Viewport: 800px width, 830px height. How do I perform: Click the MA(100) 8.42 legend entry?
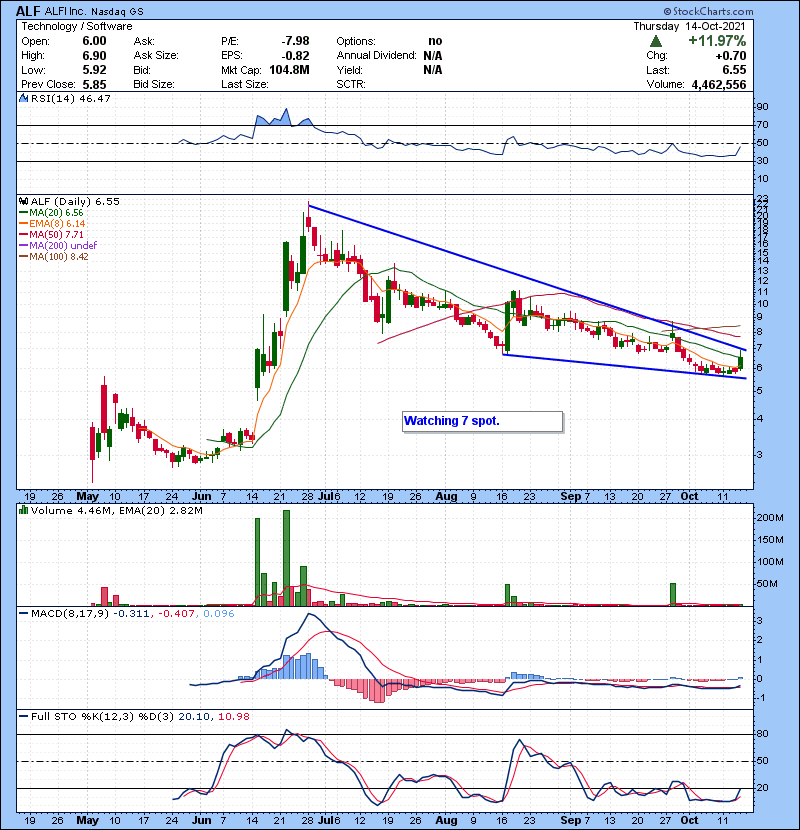(x=56, y=257)
